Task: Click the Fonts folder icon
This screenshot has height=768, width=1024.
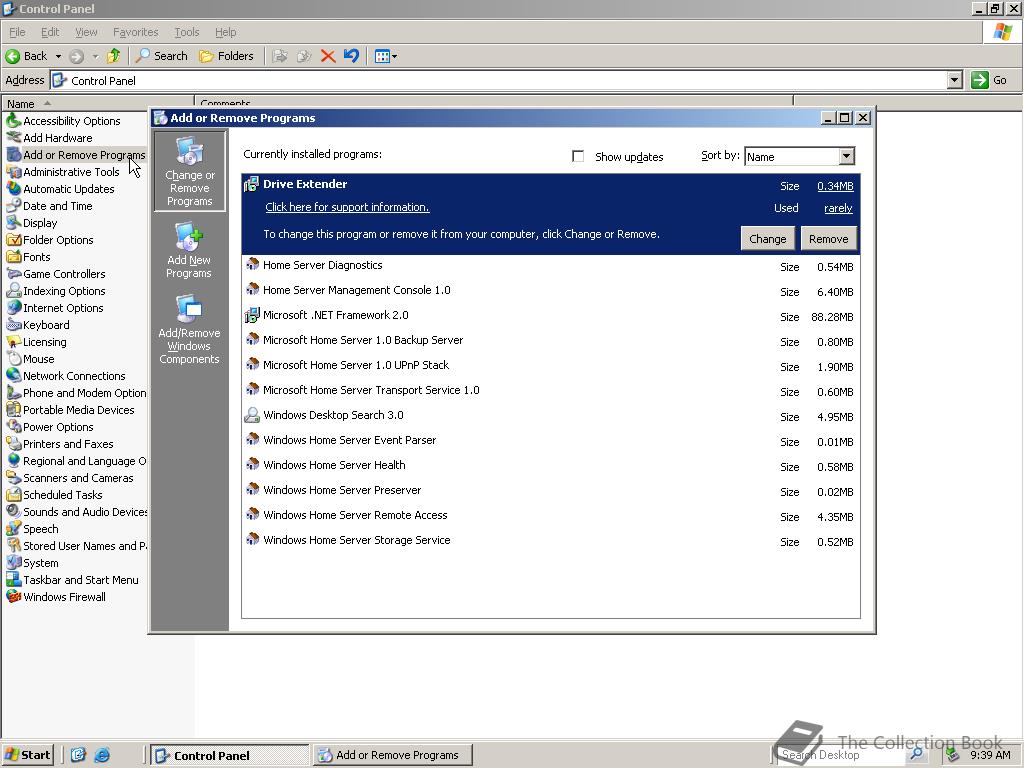Action: (13, 257)
